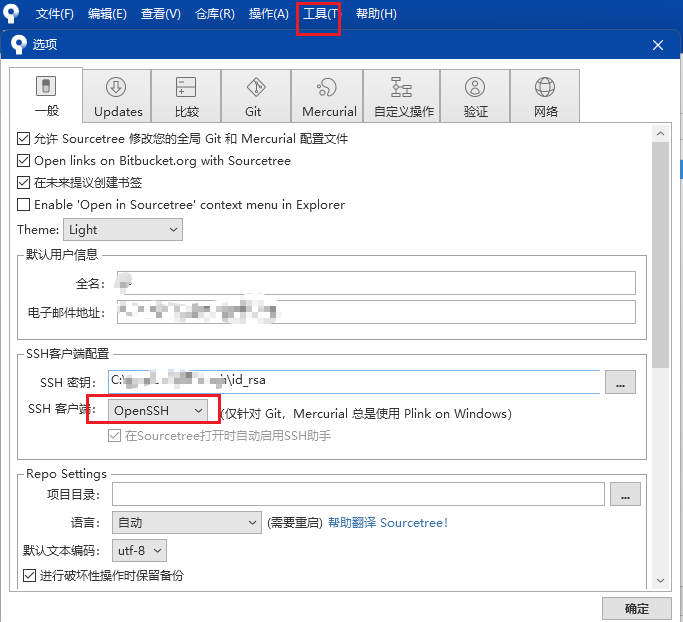Click the Sourcetree icon in Options title bar
This screenshot has width=683, height=622.
coord(18,44)
